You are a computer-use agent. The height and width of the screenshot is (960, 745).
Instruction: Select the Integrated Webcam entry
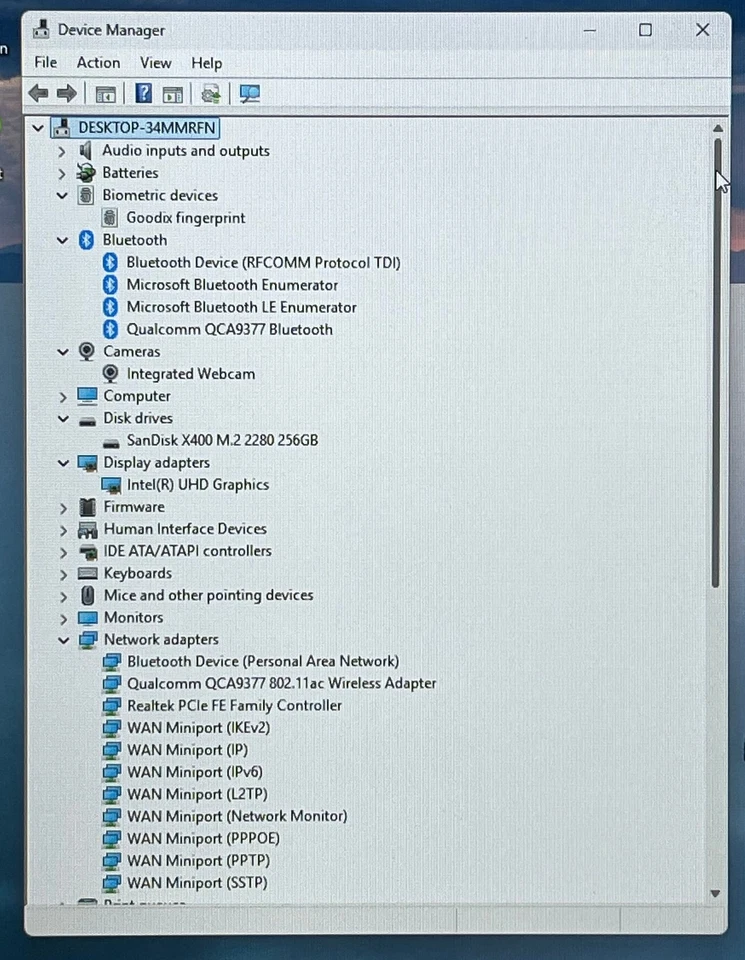190,374
